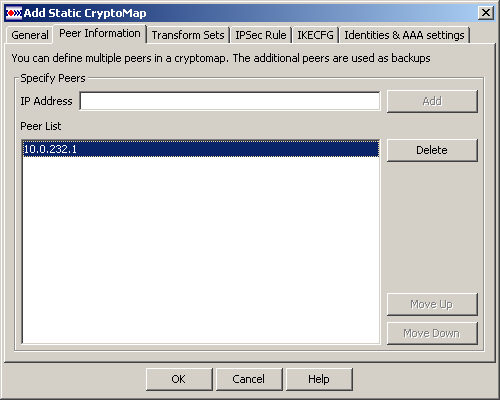Close the Add Static CryptoMap dialog
Screen dimensions: 500x400
point(486,13)
